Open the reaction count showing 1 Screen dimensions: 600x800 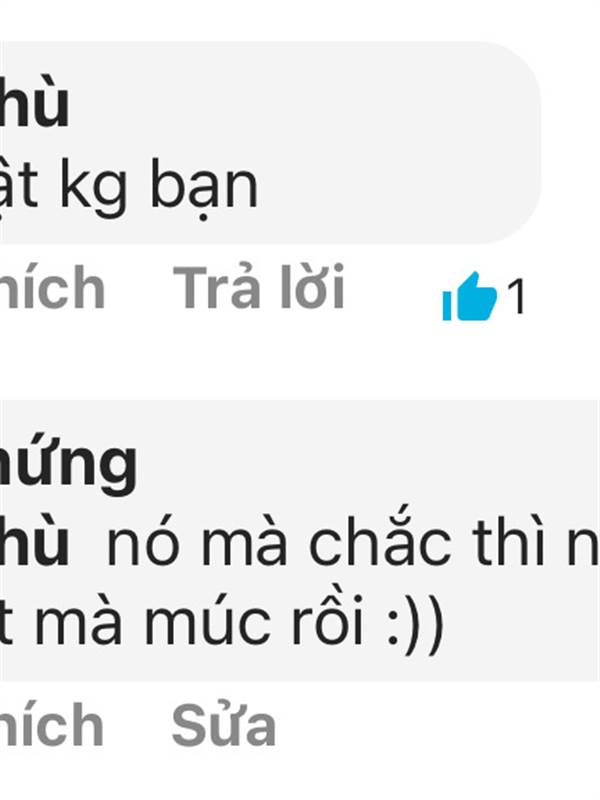coord(516,297)
